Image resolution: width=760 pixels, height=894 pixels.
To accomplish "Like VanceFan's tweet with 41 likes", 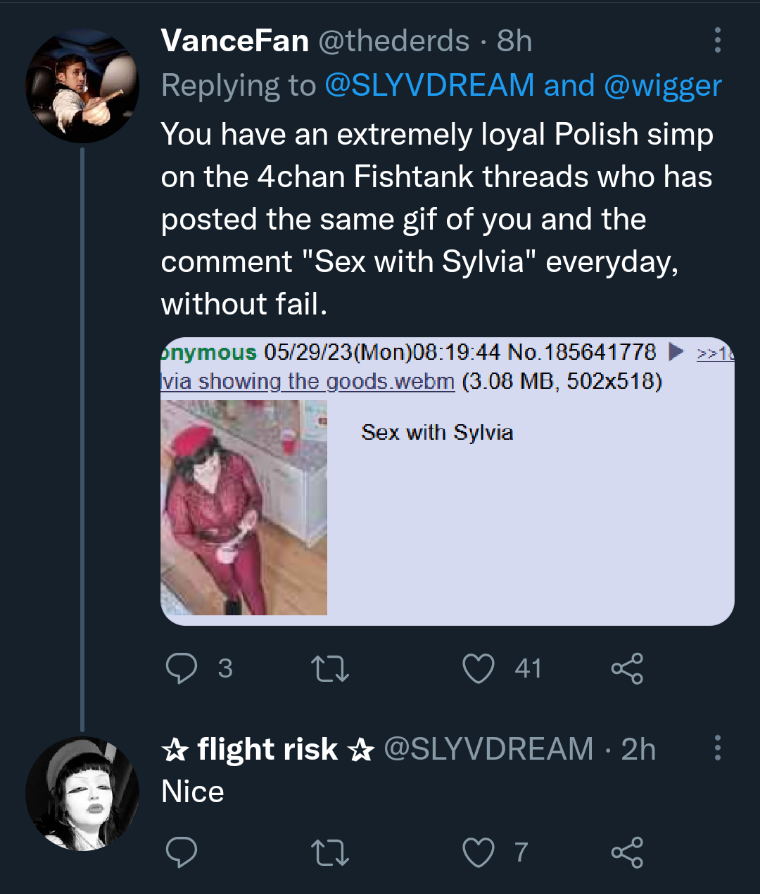I will point(481,668).
